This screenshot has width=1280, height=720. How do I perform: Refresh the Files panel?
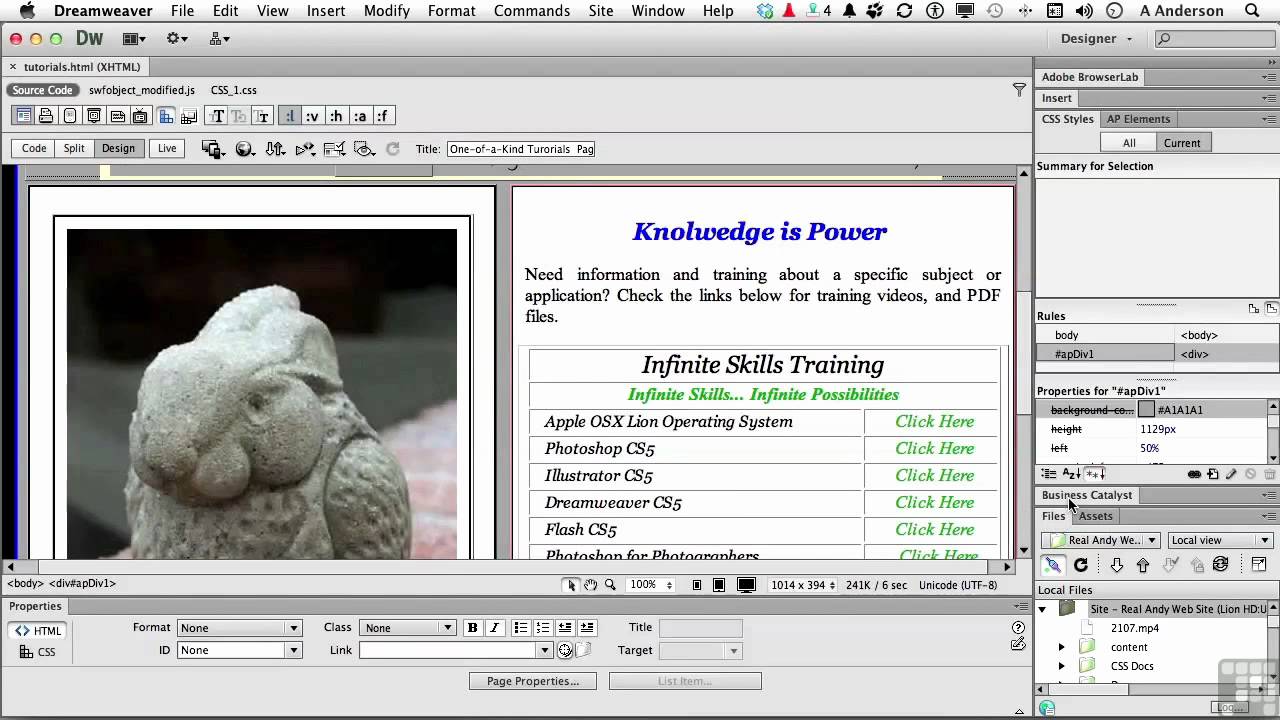pos(1081,565)
